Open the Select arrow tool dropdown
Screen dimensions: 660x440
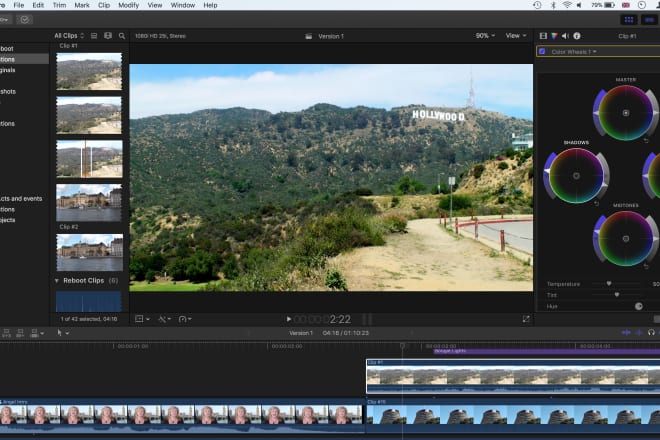63,333
